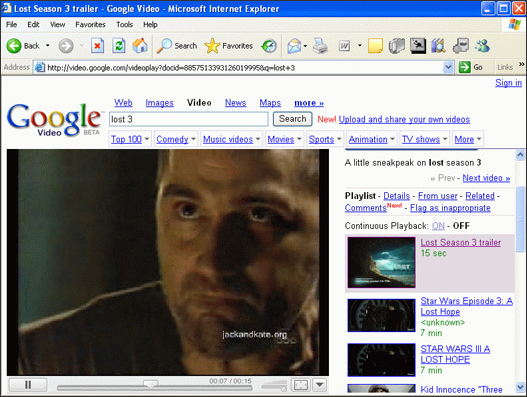This screenshot has width=527, height=397.
Task: Open the Help menu
Action: coord(150,25)
